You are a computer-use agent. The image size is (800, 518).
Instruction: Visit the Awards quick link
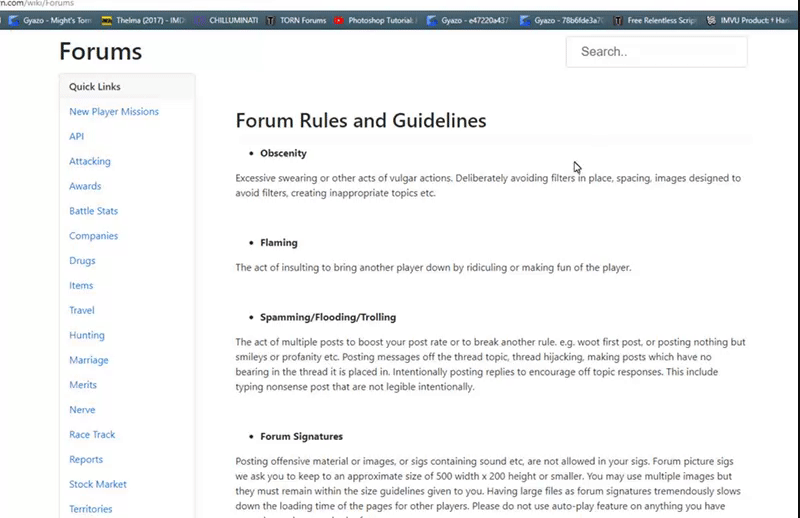tap(85, 186)
